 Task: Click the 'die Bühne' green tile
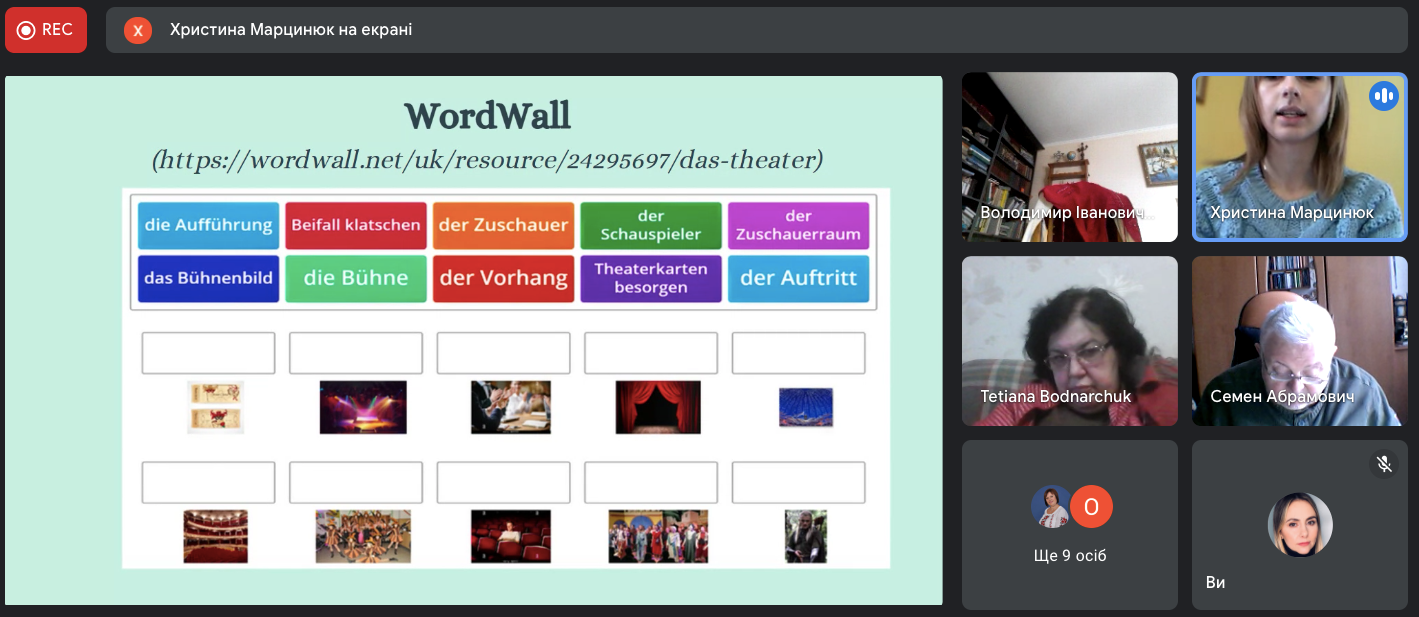coord(355,278)
